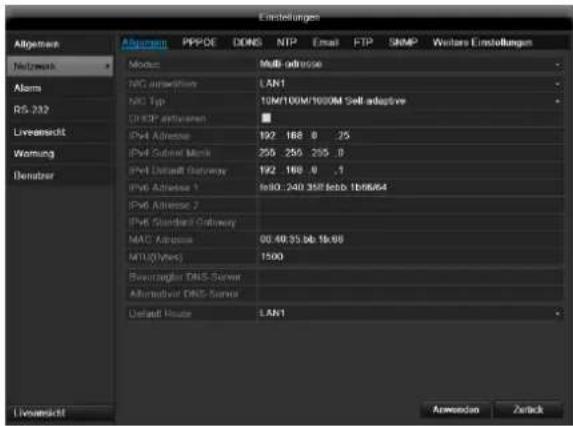
Task: Click the arrow next to Netzwerk
Action: [x=107, y=66]
